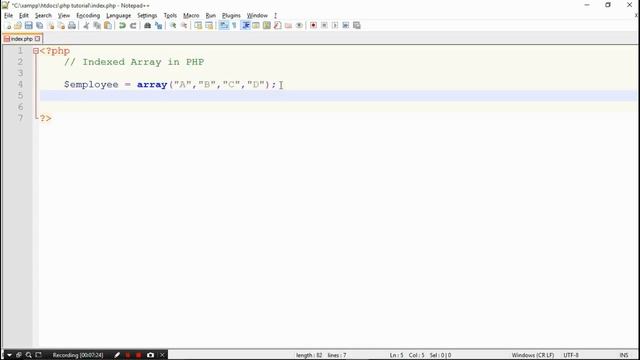The image size is (640, 360).
Task: Save the file with the Save icon
Action: (29, 25)
